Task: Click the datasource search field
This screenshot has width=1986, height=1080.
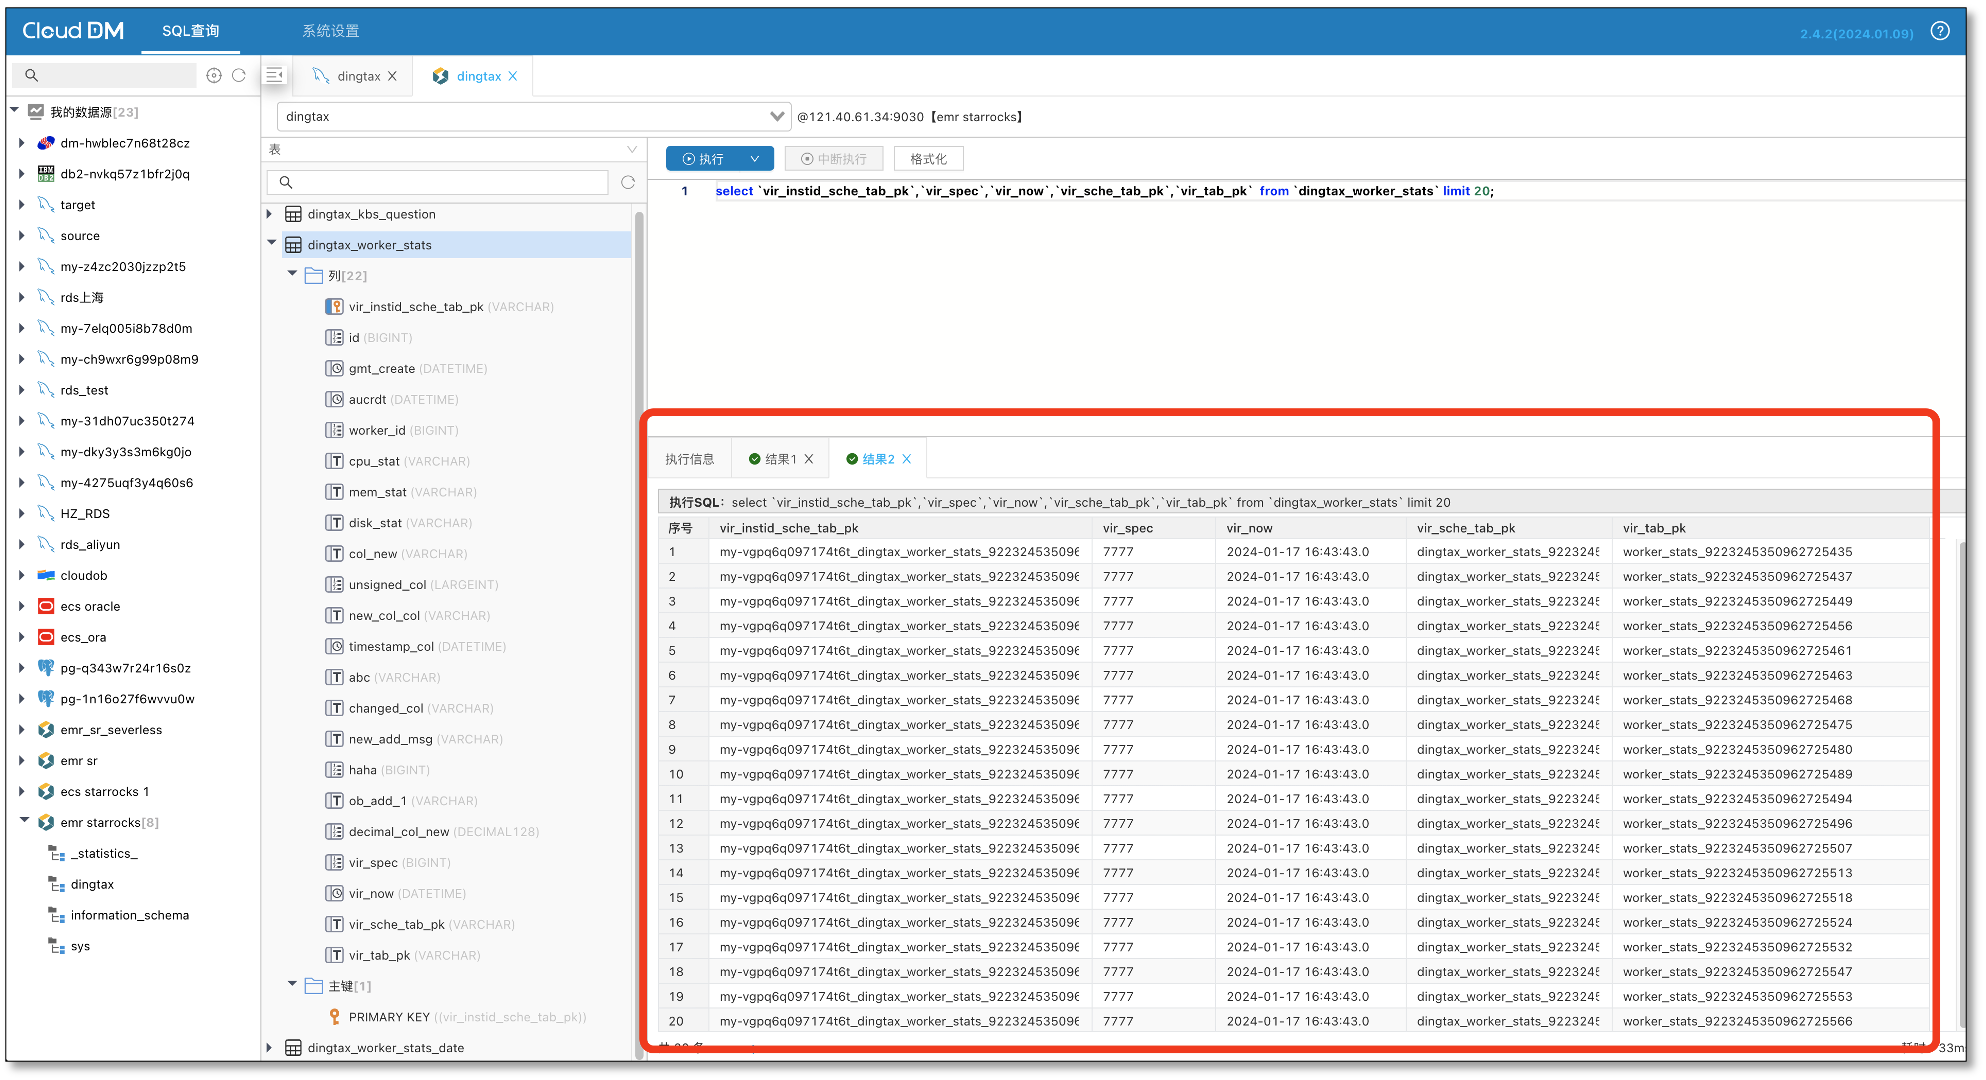Action: pyautogui.click(x=106, y=75)
